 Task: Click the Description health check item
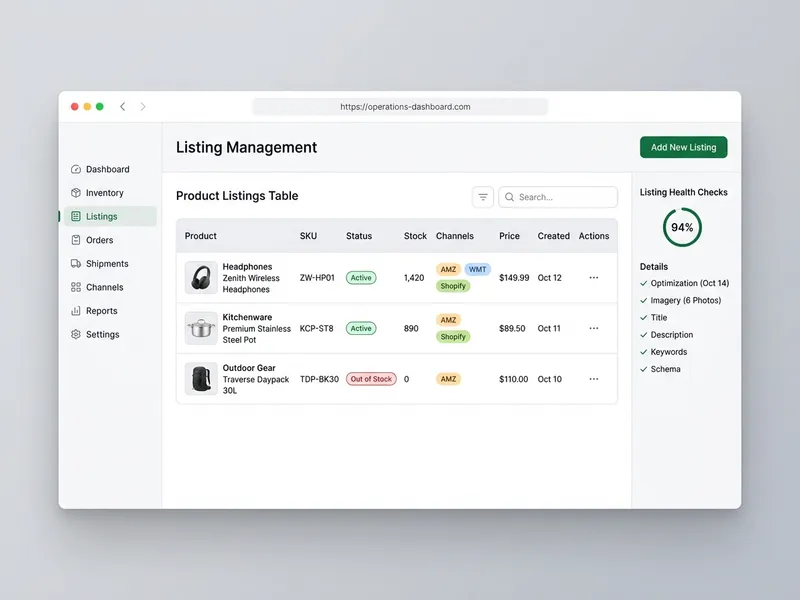pyautogui.click(x=671, y=335)
